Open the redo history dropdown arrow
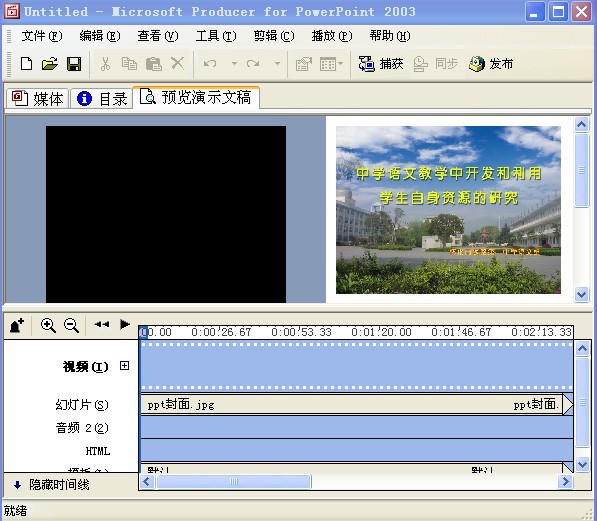The height and width of the screenshot is (521, 597). pyautogui.click(x=278, y=64)
